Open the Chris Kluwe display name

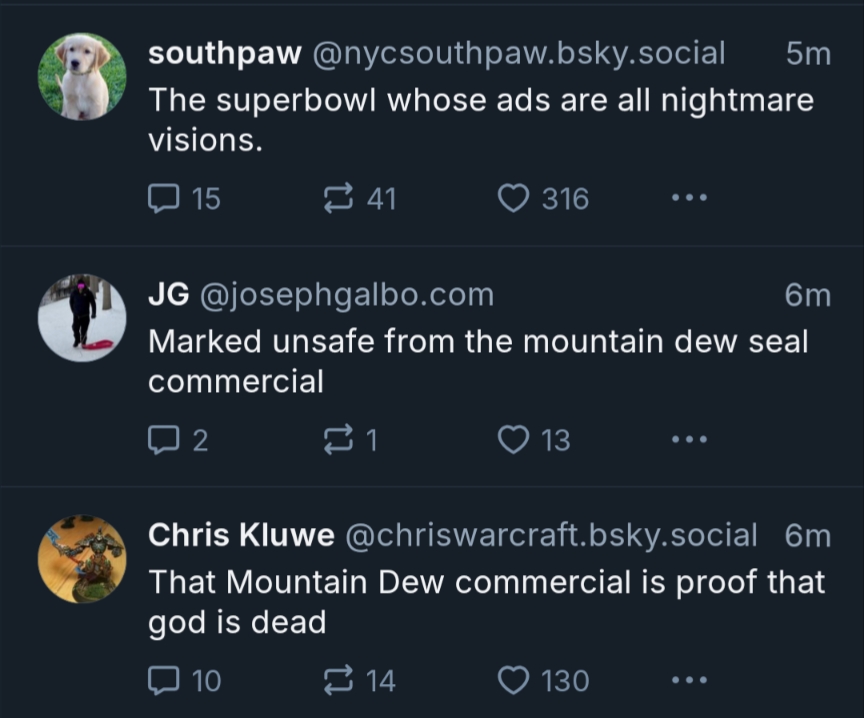[x=241, y=536]
